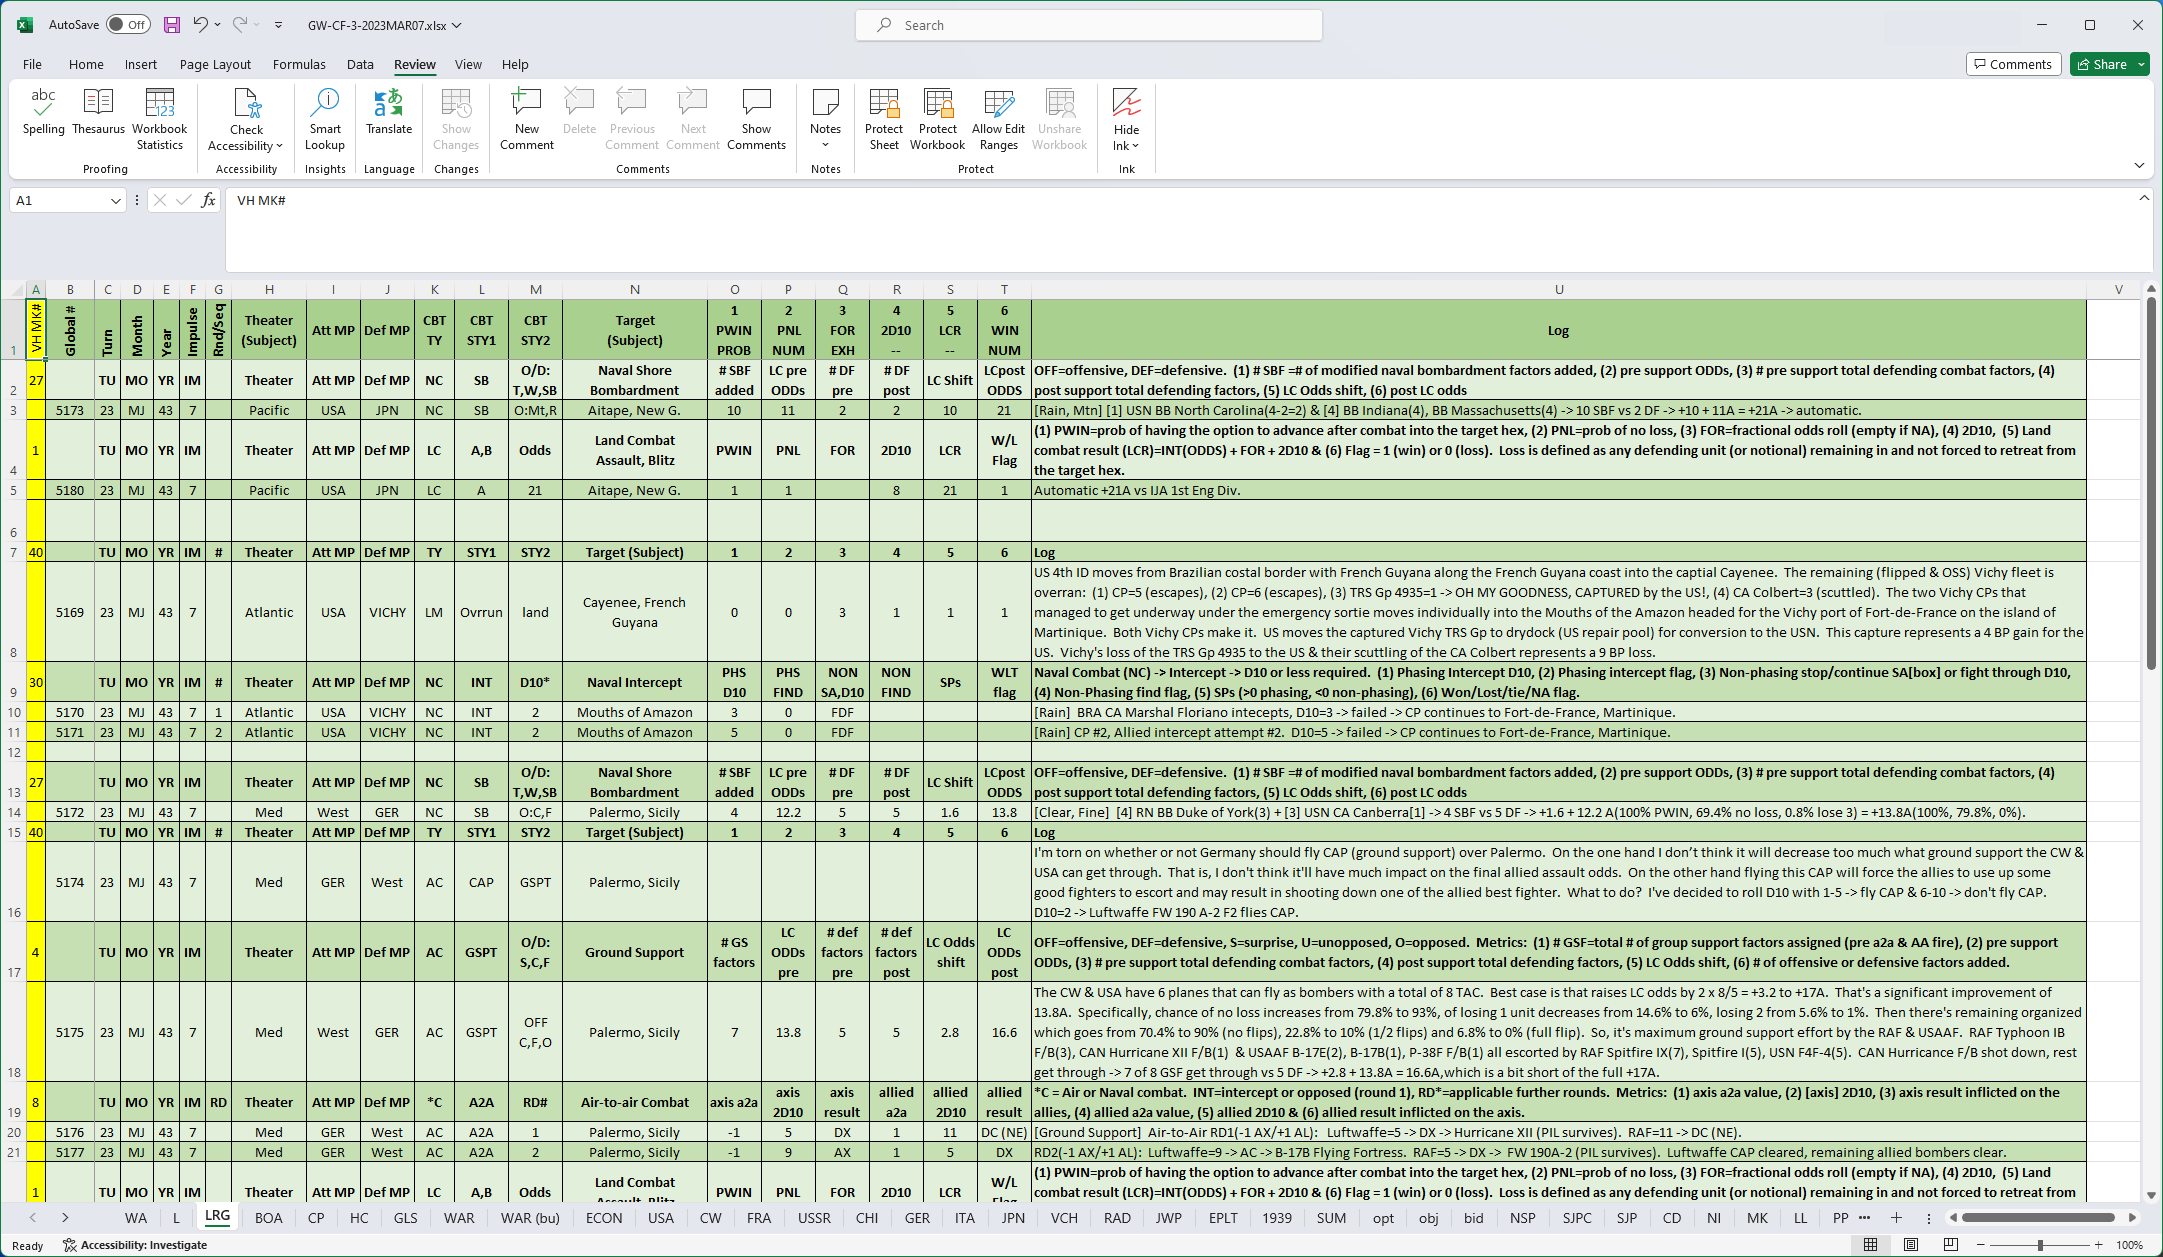Click the Mouths of Amazon cell in row 10
The image size is (2163, 1257).
point(634,712)
